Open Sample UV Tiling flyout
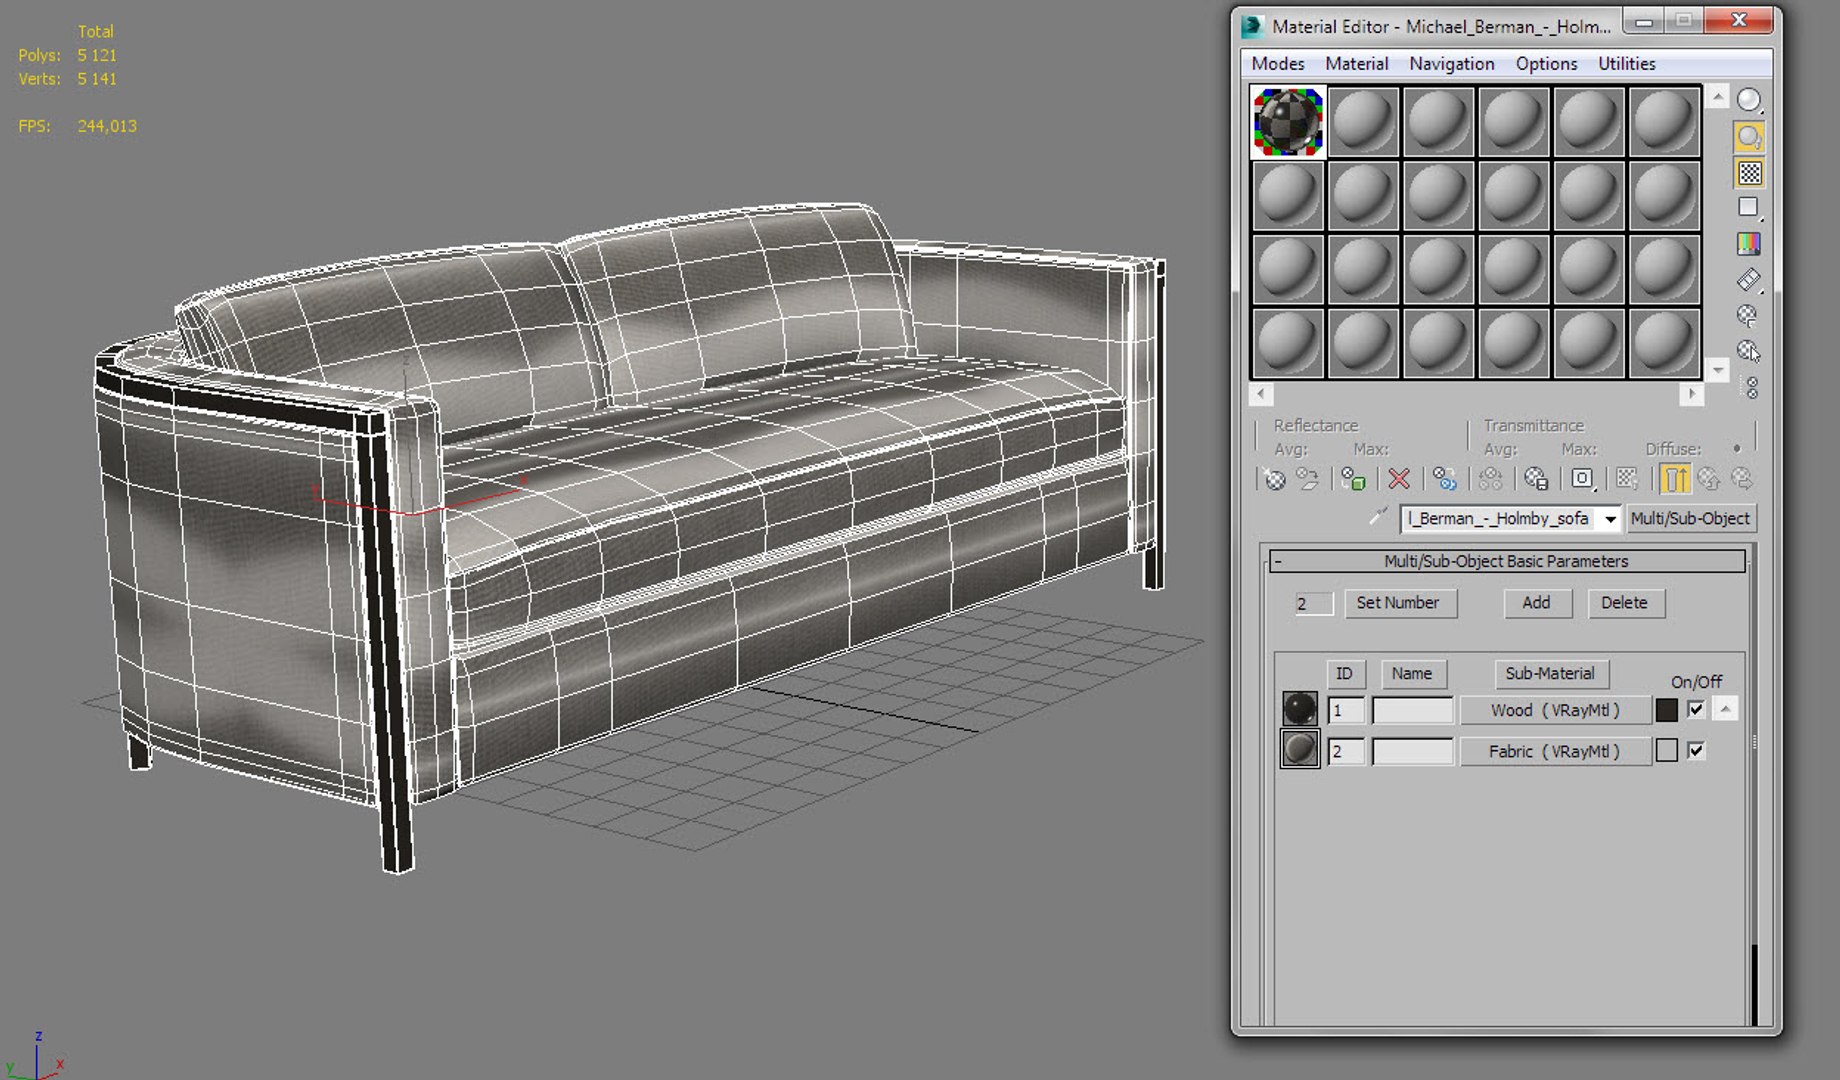This screenshot has height=1080, width=1840. click(1749, 208)
